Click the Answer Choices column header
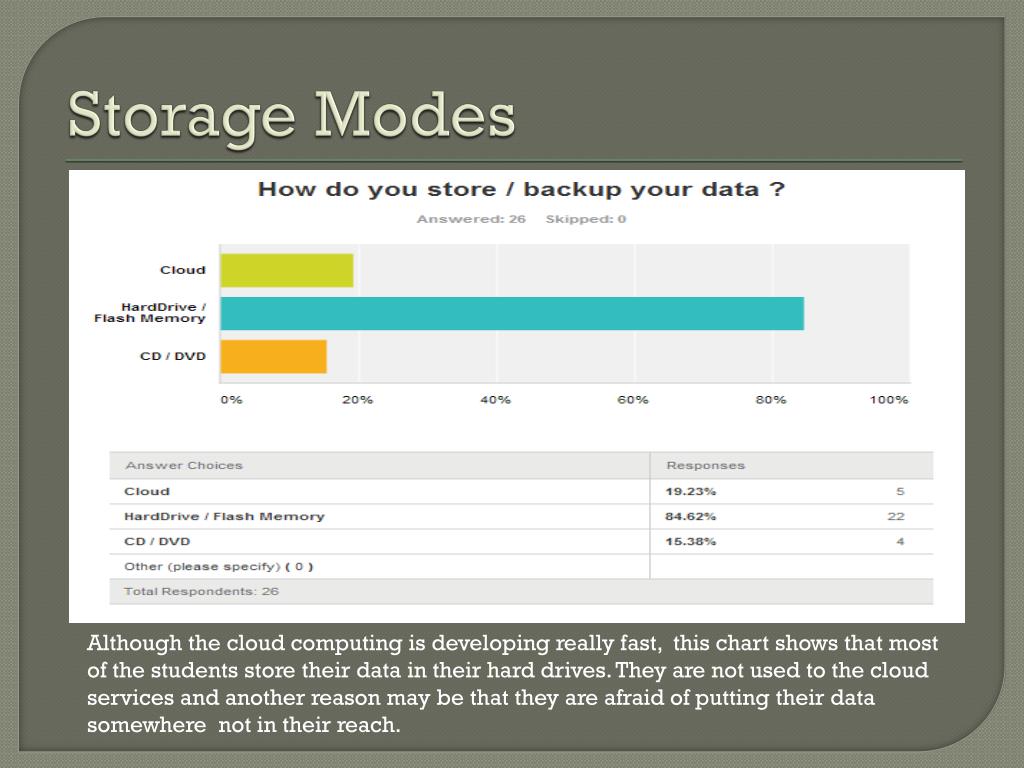Viewport: 1024px width, 768px height. [184, 466]
